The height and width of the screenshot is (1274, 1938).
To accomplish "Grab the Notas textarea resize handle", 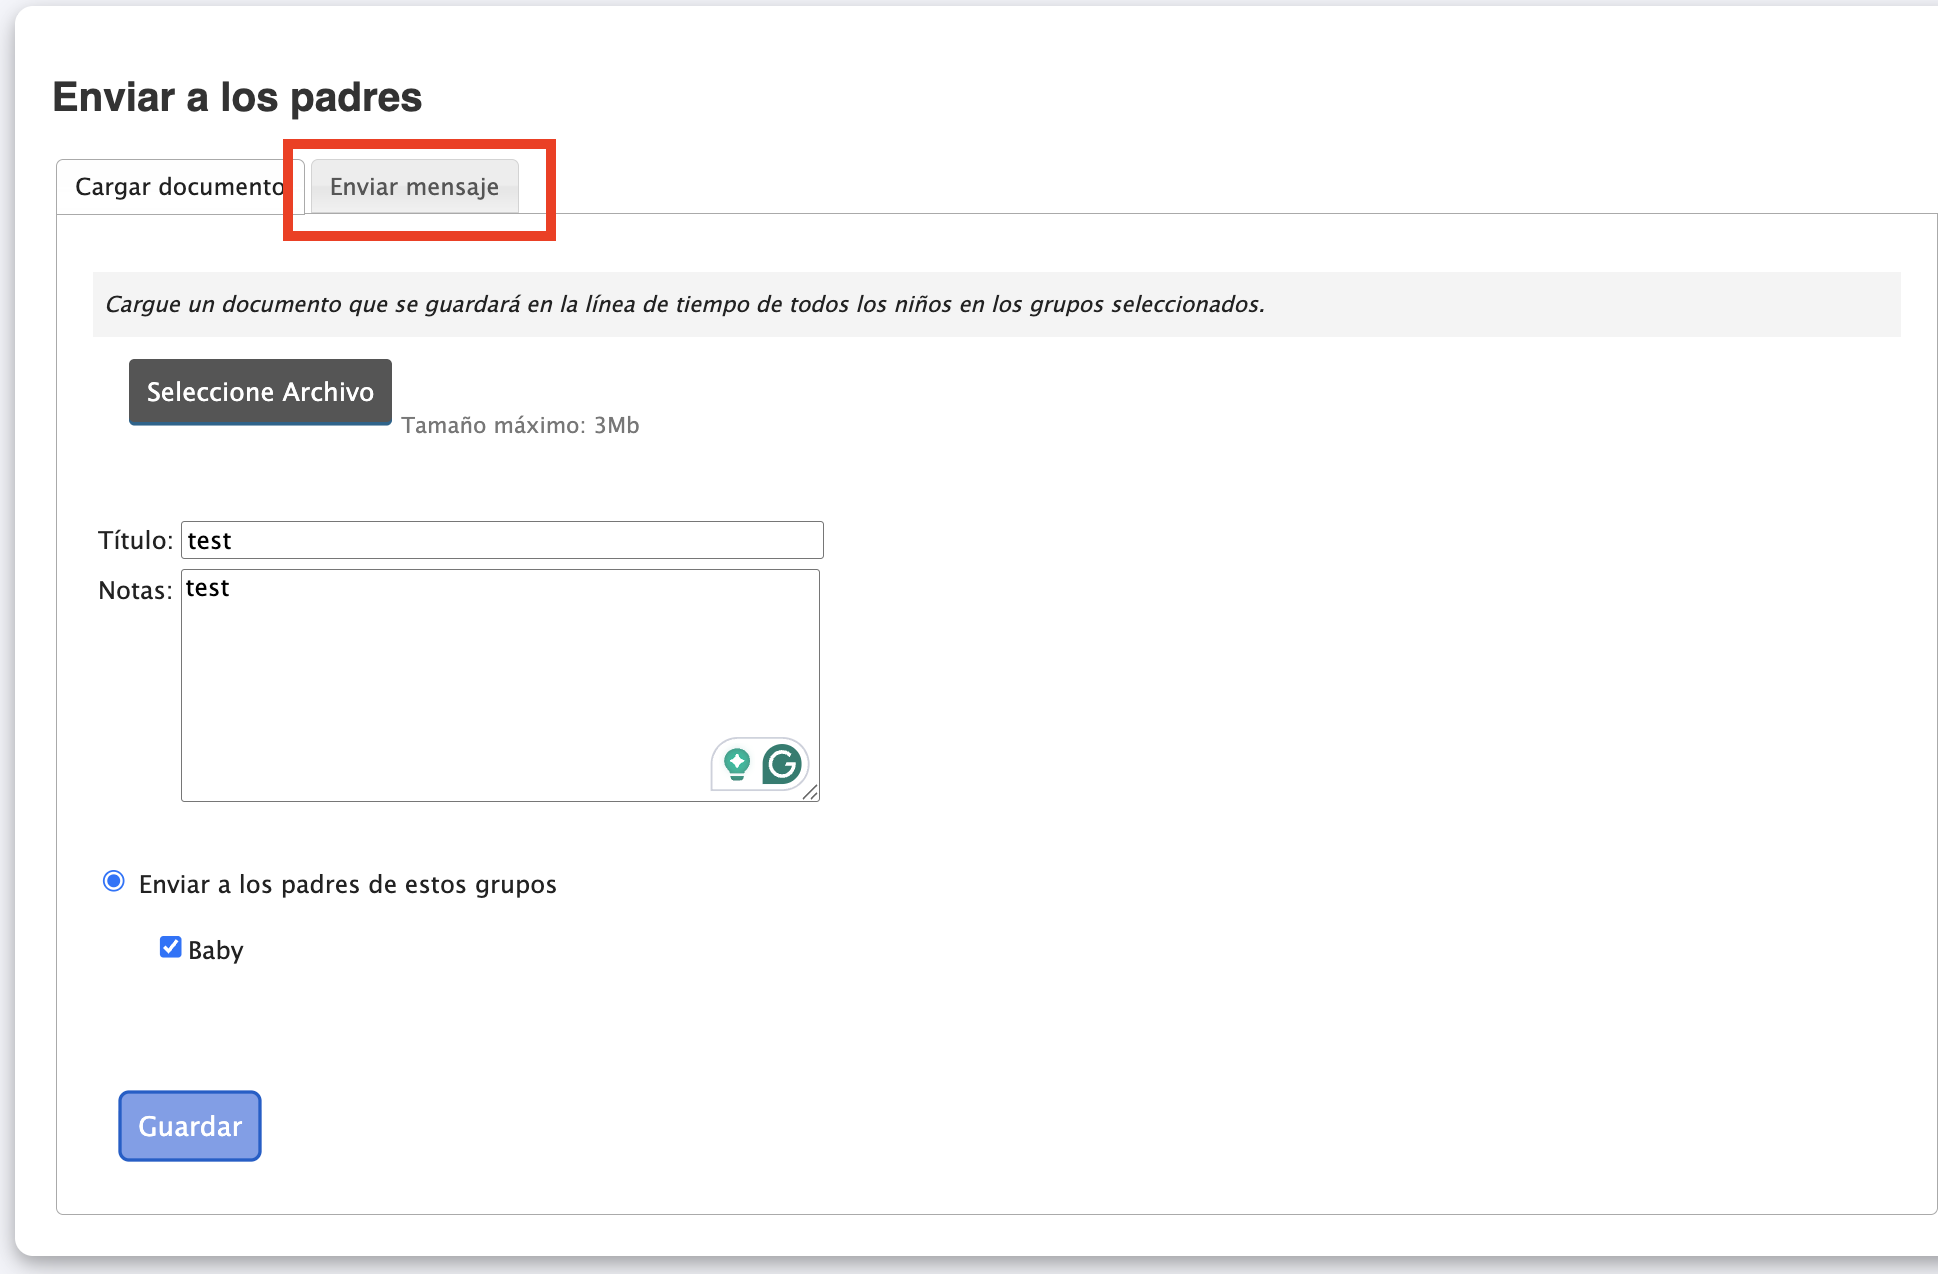I will point(810,792).
